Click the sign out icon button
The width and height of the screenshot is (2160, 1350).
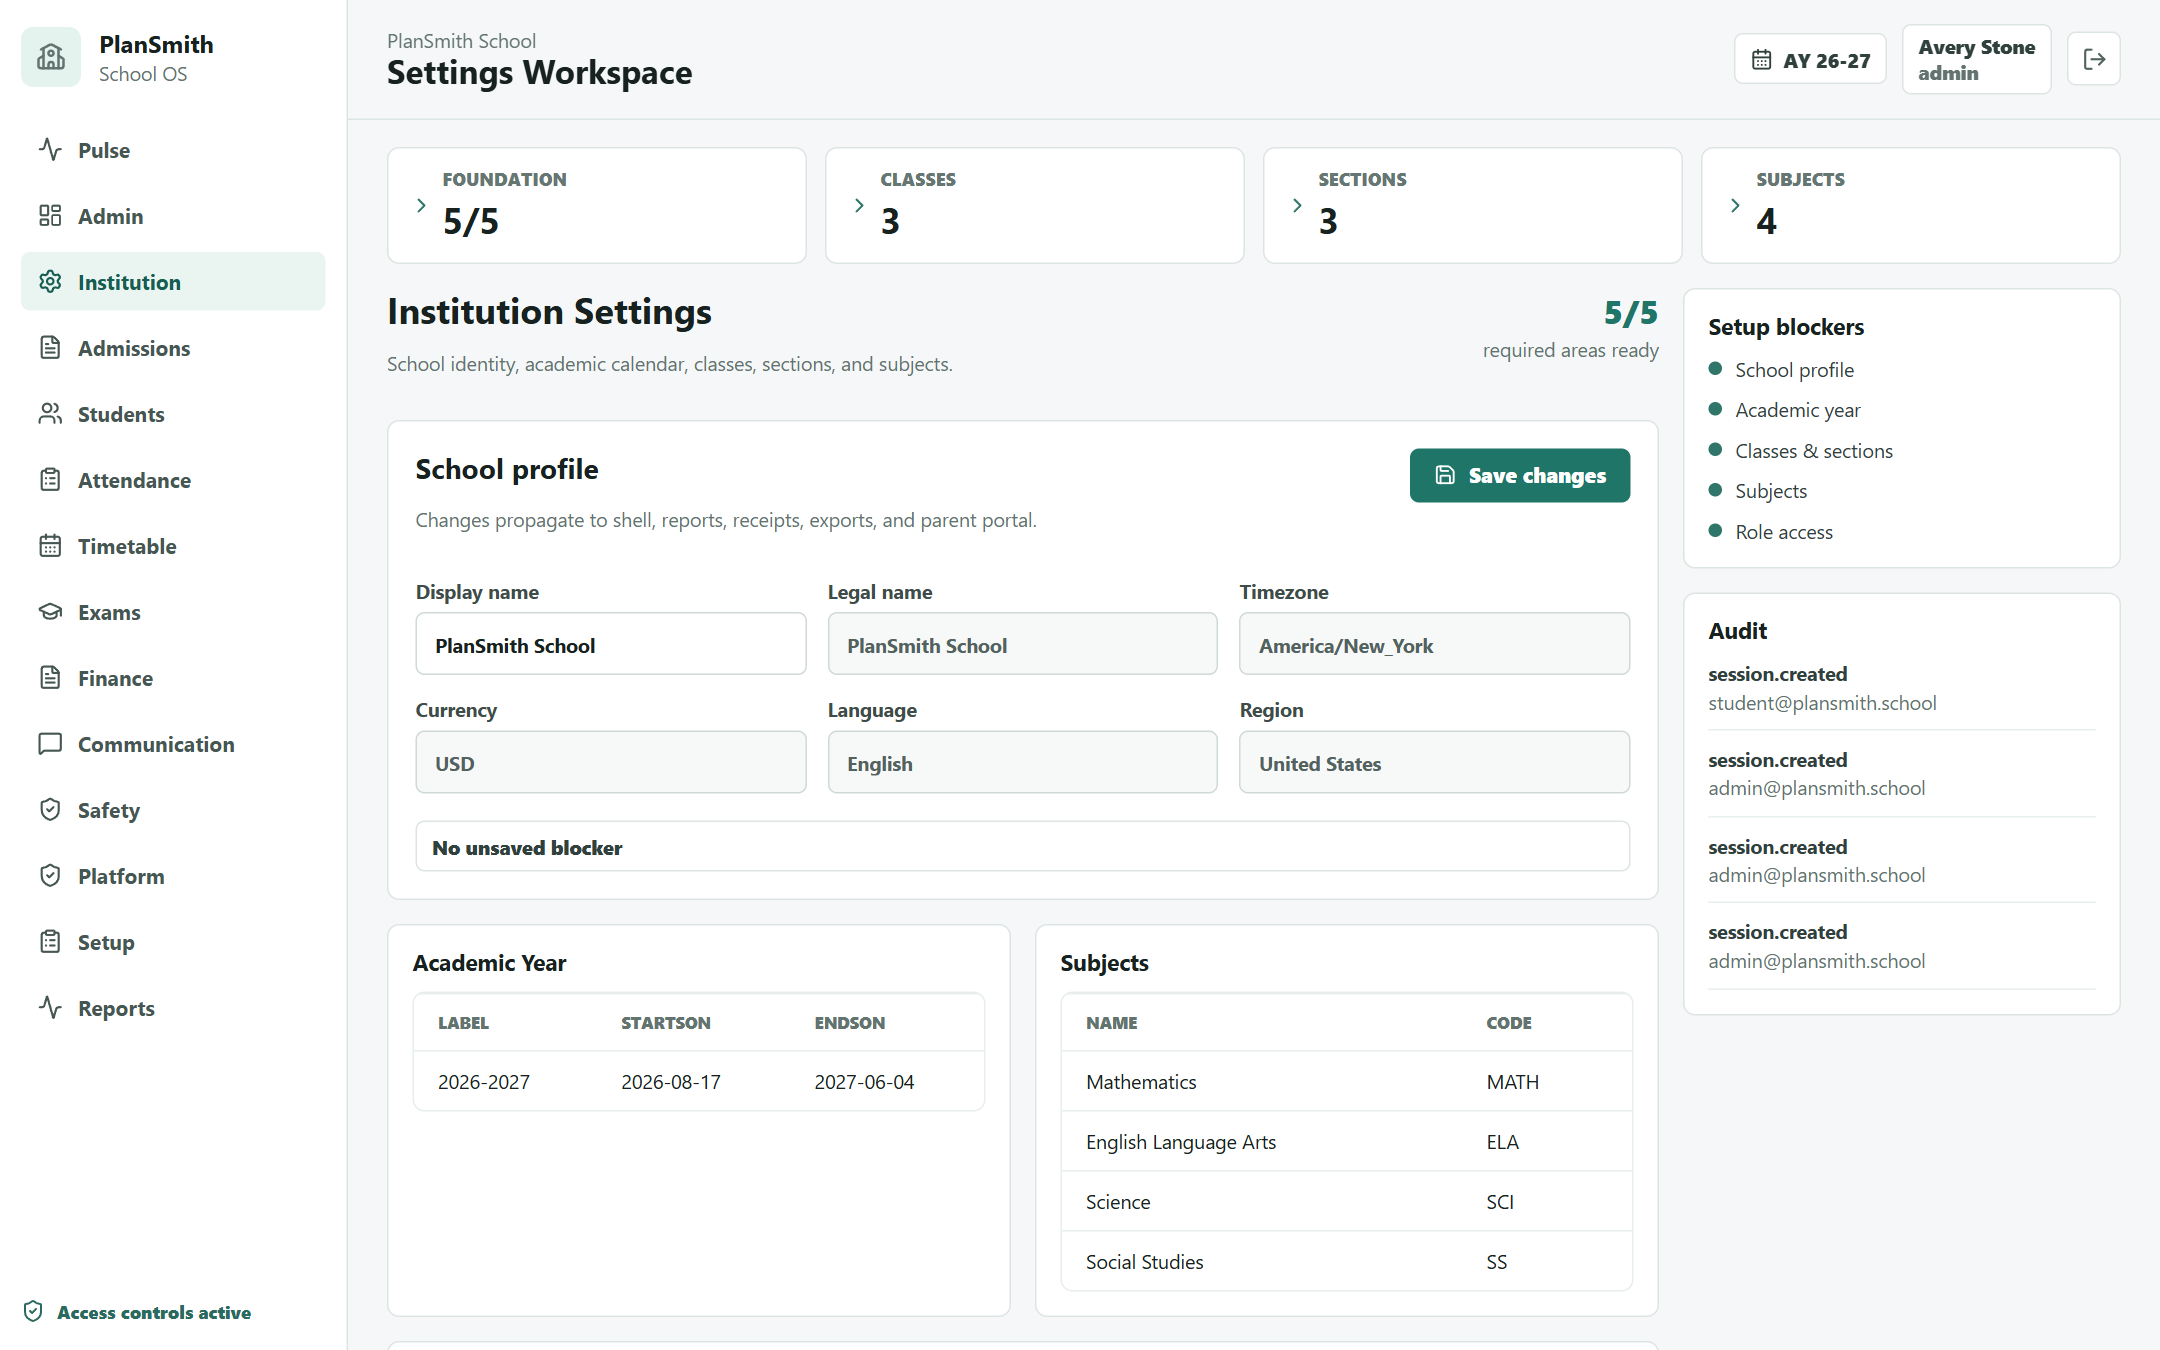pyautogui.click(x=2094, y=60)
